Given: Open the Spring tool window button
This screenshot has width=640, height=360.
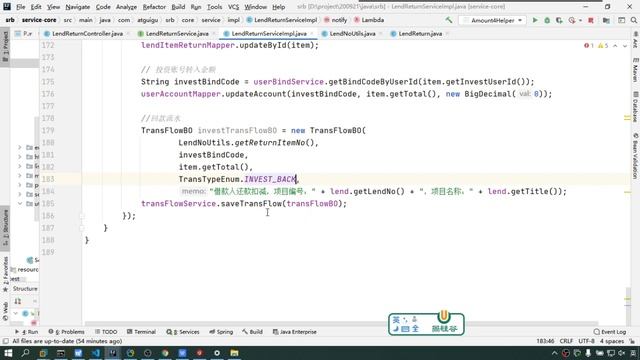Looking at the screenshot, I should pos(221,332).
